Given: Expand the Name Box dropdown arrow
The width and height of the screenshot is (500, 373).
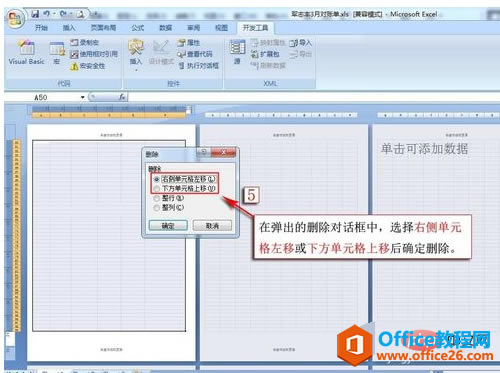Looking at the screenshot, I should (x=82, y=97).
